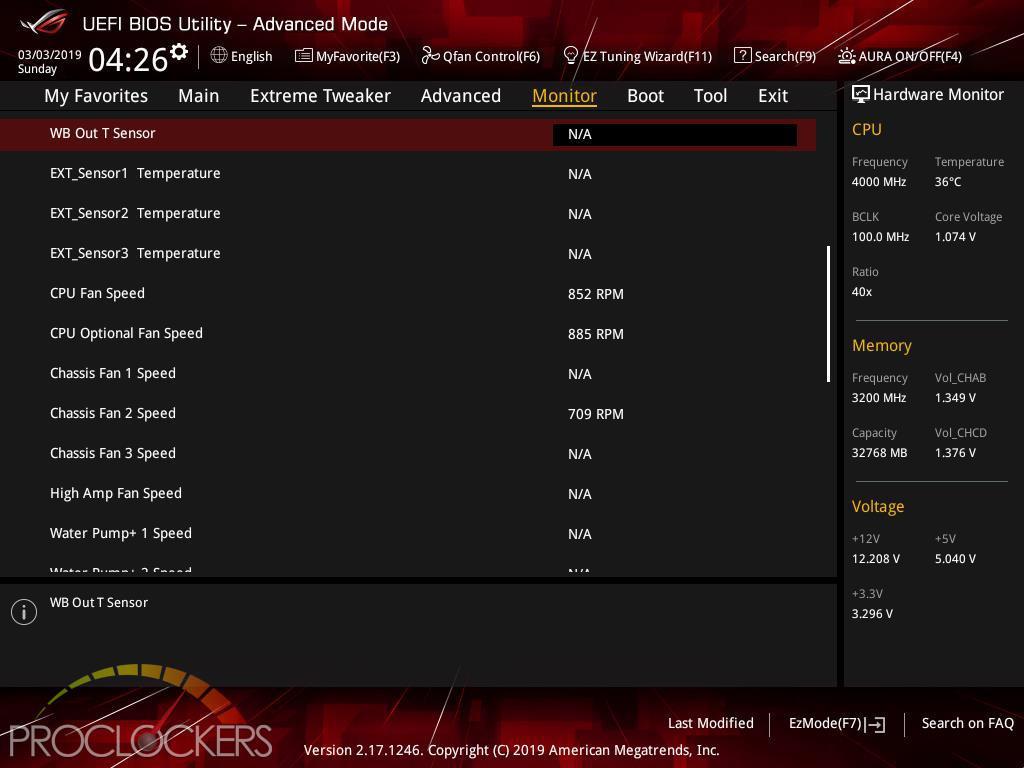Click the ROG logo in the header
1024x768 pixels.
pos(43,23)
